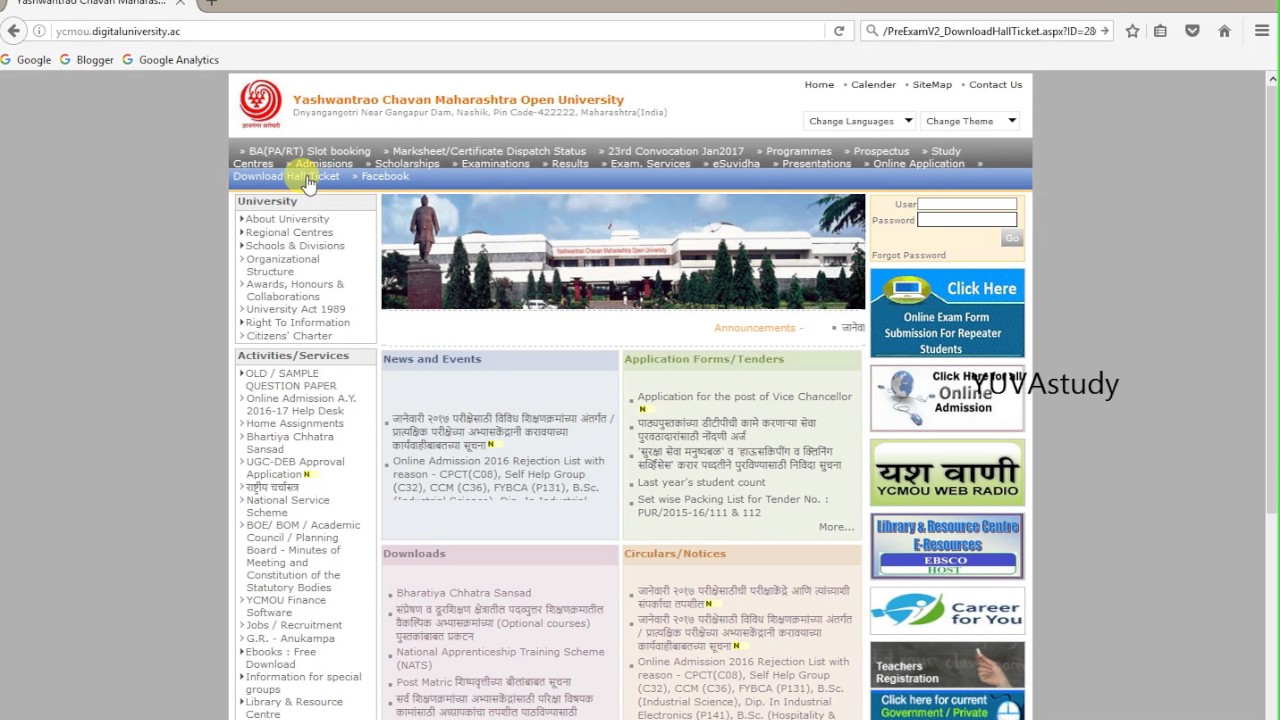Screen dimensions: 1280x720
Task: Open National Service Scheme sidebar link
Action: (288, 506)
